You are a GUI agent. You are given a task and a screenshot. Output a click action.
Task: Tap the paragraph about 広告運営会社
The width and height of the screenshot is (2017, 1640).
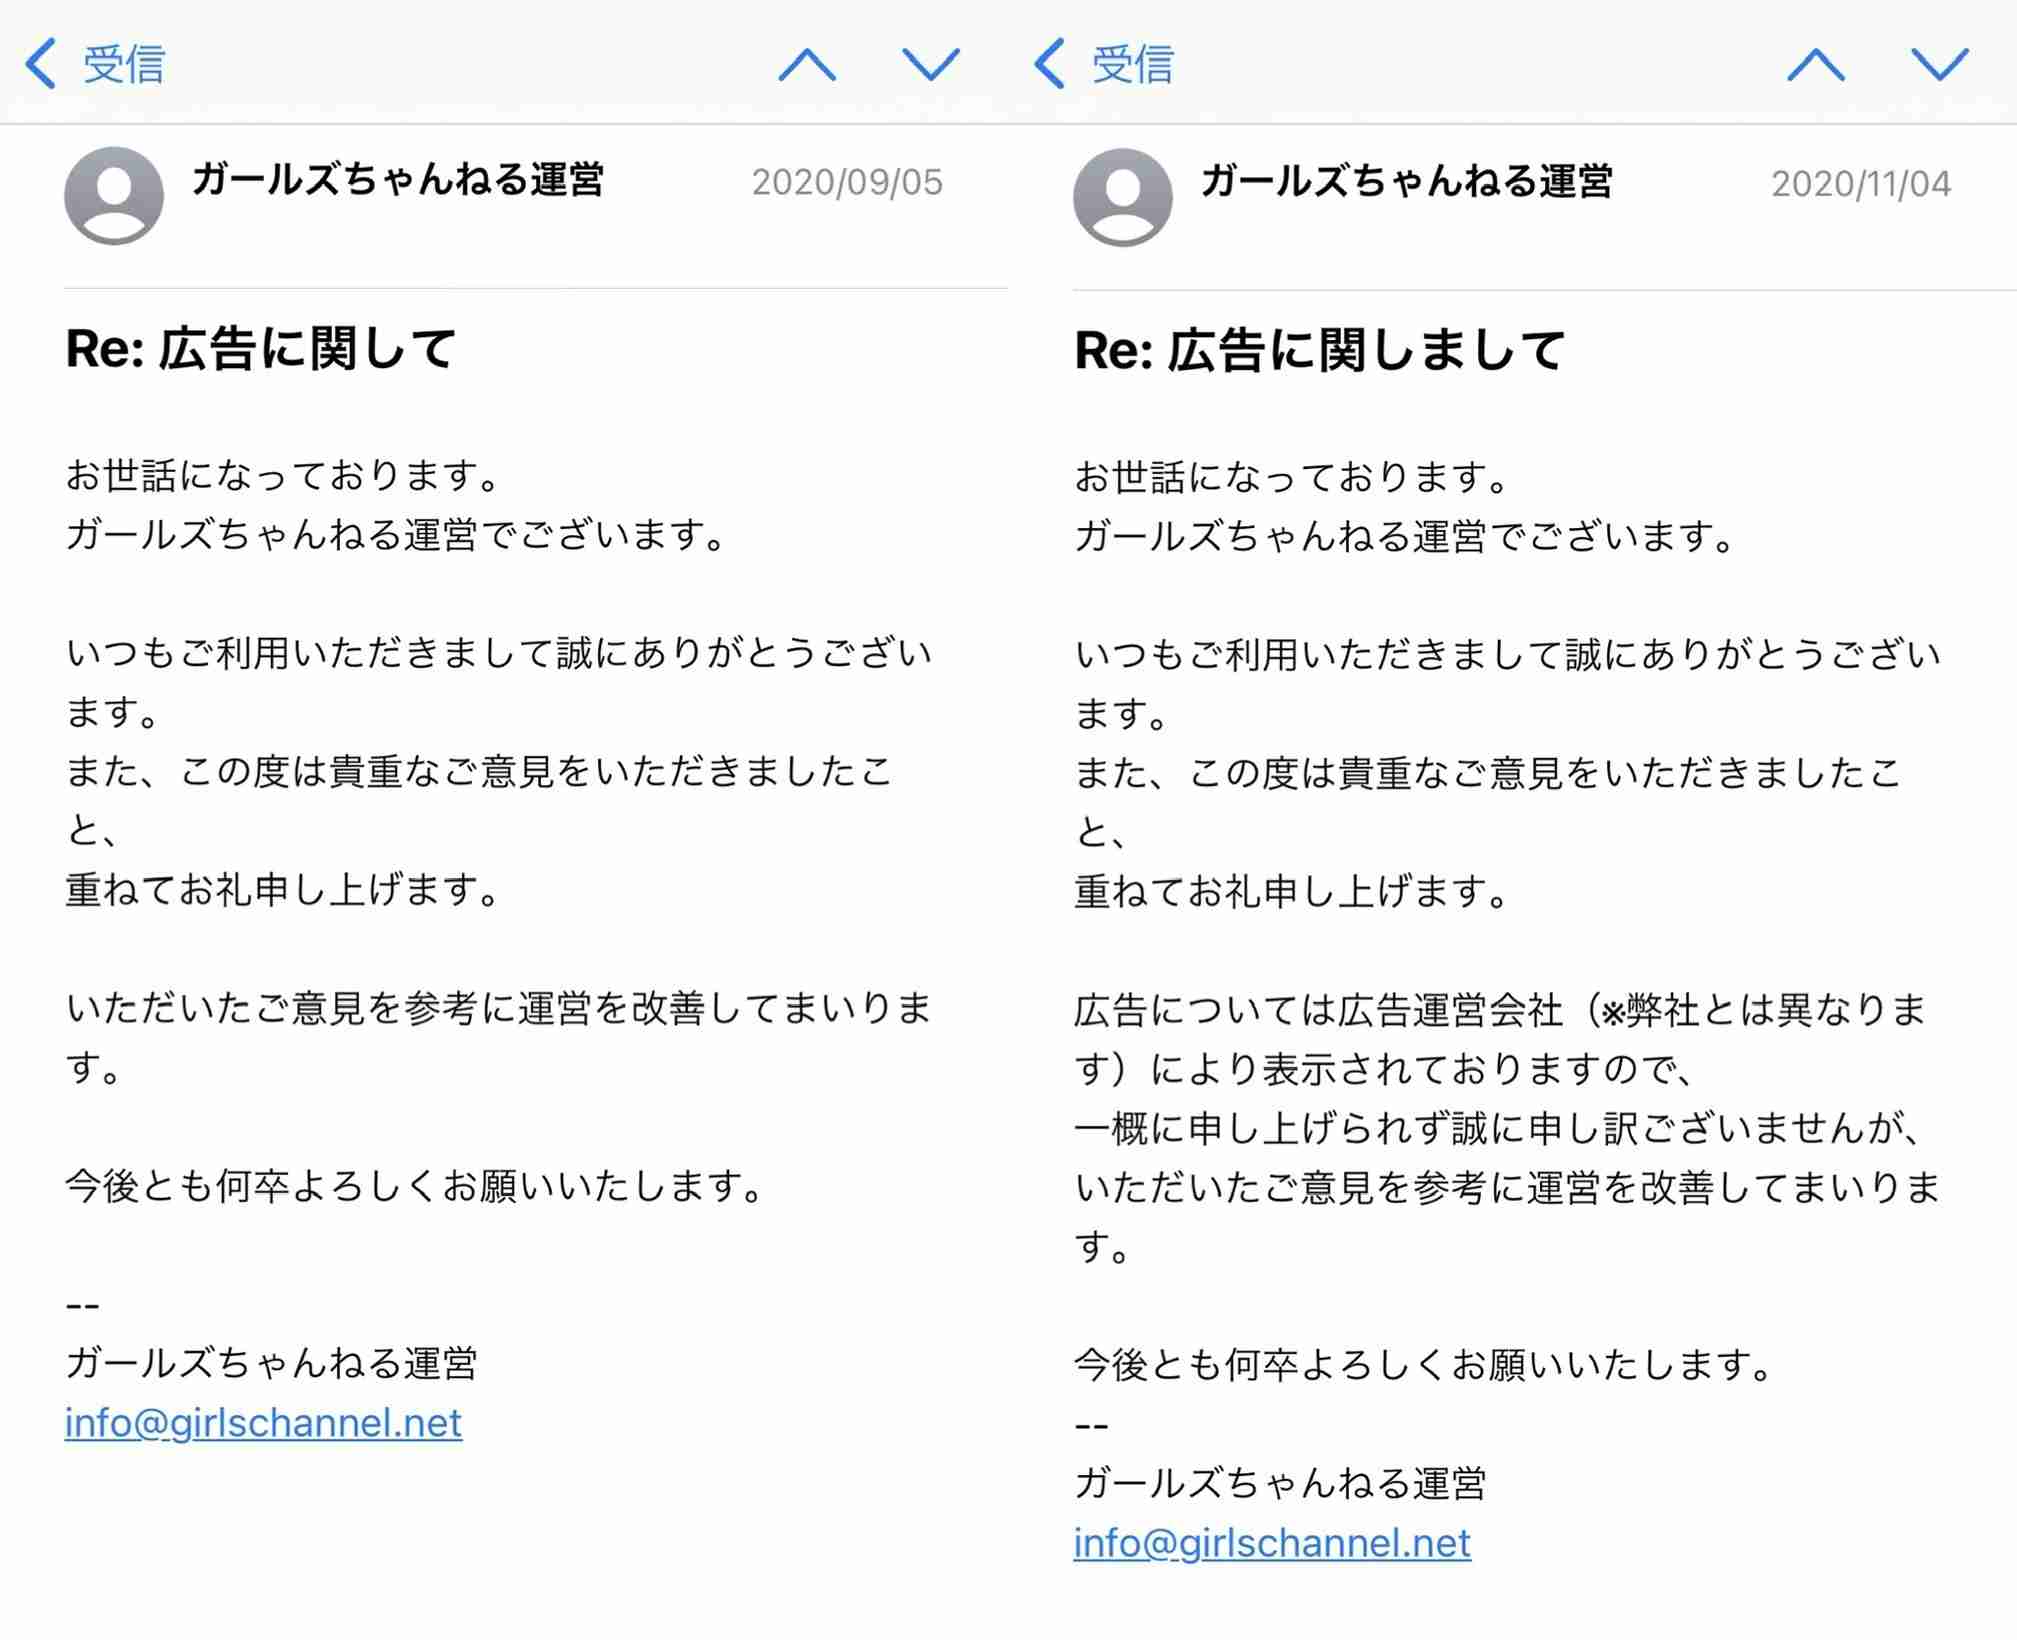1507,1128
